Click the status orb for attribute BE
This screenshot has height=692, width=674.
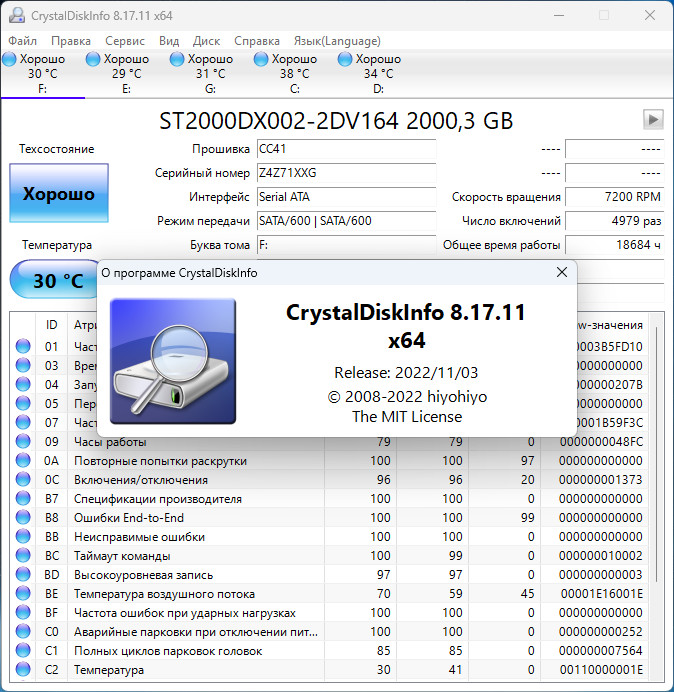[x=23, y=594]
